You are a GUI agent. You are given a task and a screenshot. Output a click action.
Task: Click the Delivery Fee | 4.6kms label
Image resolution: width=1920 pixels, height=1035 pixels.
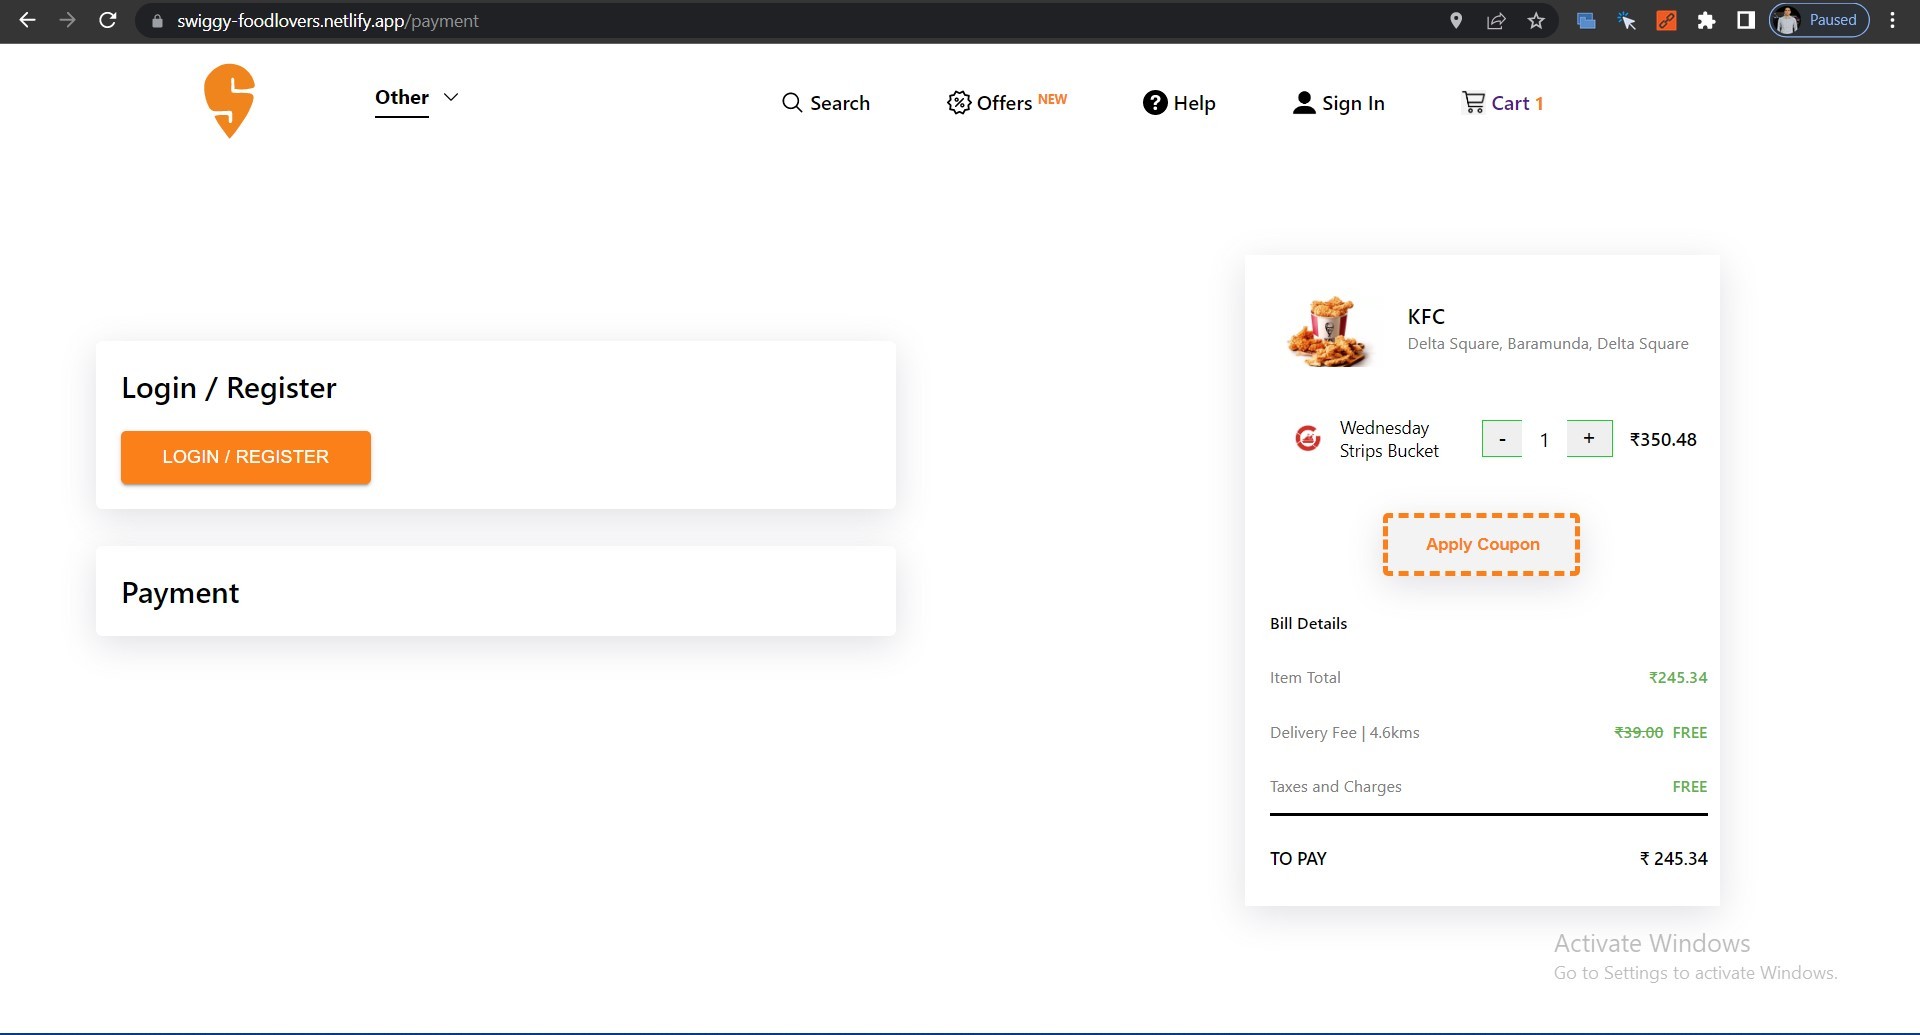[x=1345, y=732]
